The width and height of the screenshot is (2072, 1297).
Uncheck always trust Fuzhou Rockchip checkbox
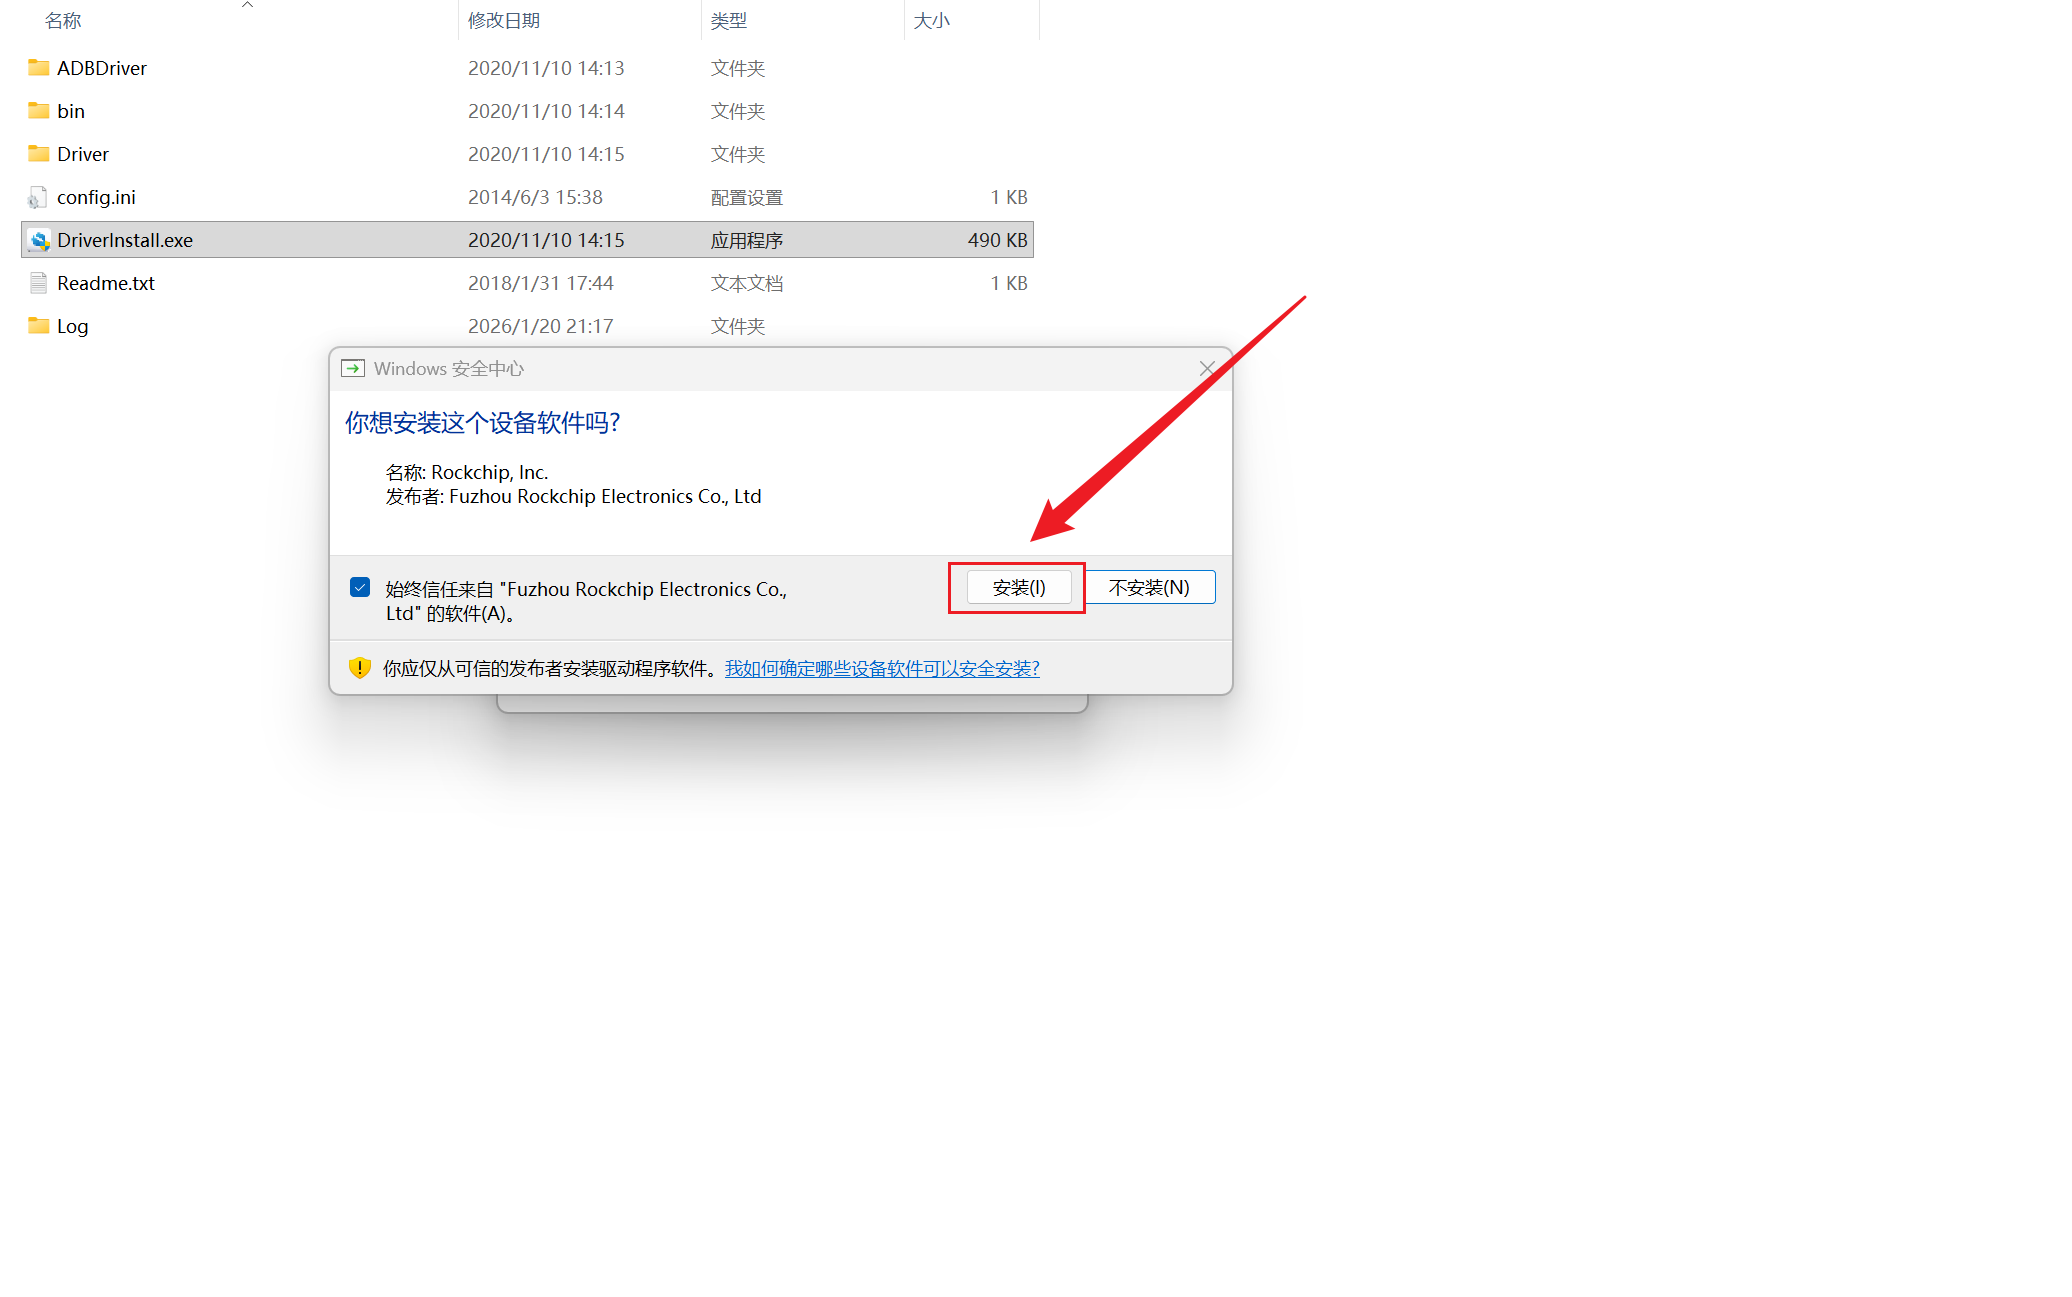point(360,588)
